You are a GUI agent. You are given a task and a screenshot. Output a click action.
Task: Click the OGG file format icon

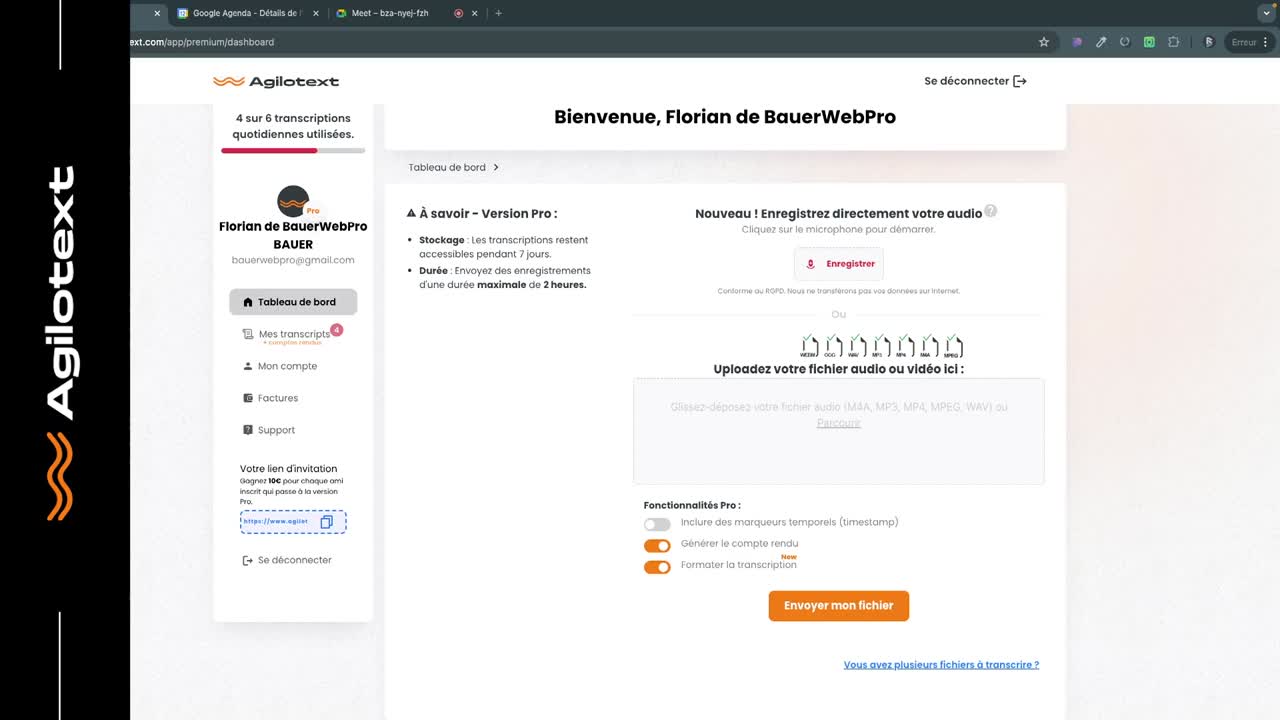coord(832,346)
